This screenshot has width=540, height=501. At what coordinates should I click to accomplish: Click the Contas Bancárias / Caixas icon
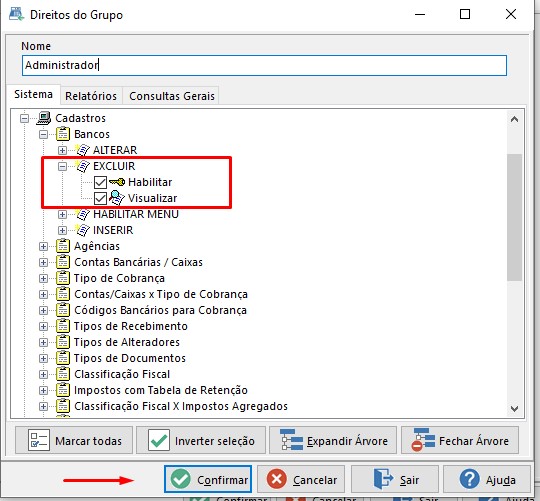click(x=63, y=262)
